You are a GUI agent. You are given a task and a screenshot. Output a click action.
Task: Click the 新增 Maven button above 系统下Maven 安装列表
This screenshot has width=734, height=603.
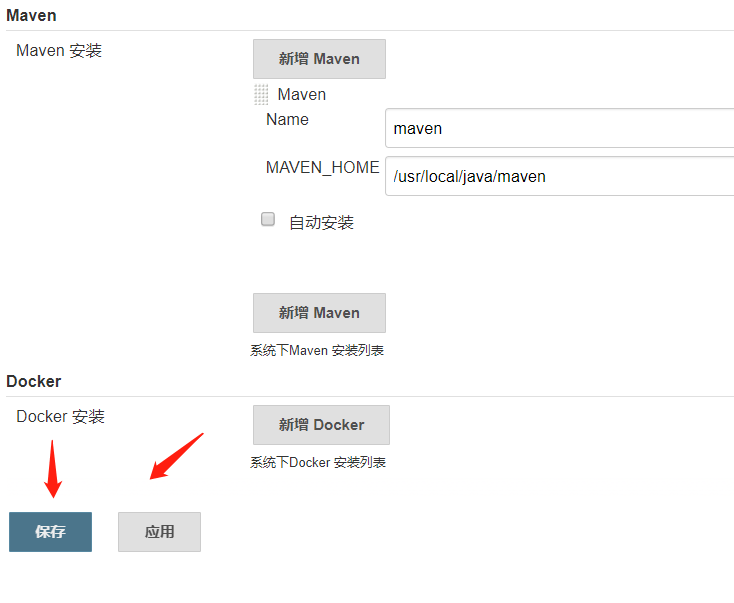click(x=319, y=313)
